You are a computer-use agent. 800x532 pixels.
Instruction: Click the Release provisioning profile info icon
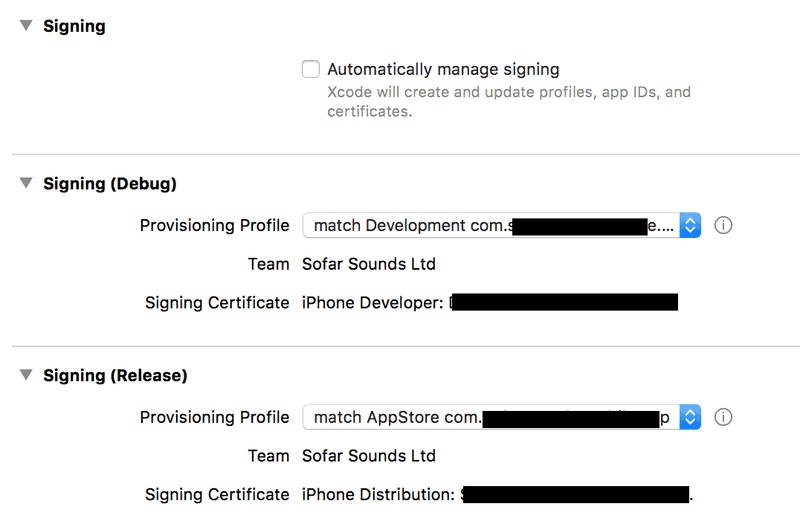(x=724, y=418)
